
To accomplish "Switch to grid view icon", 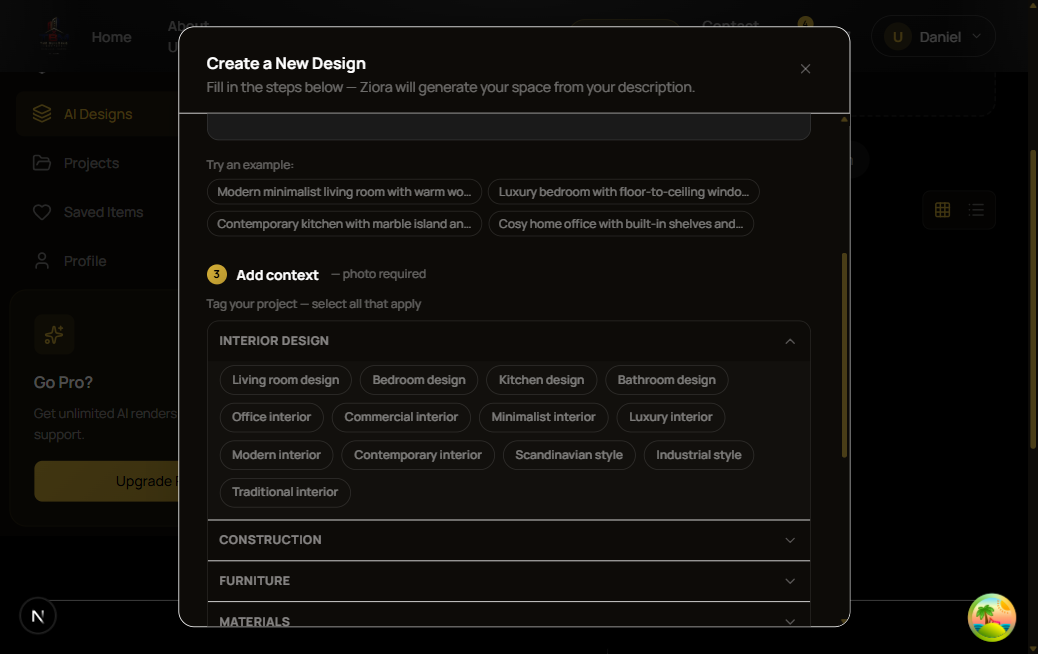I will [942, 210].
